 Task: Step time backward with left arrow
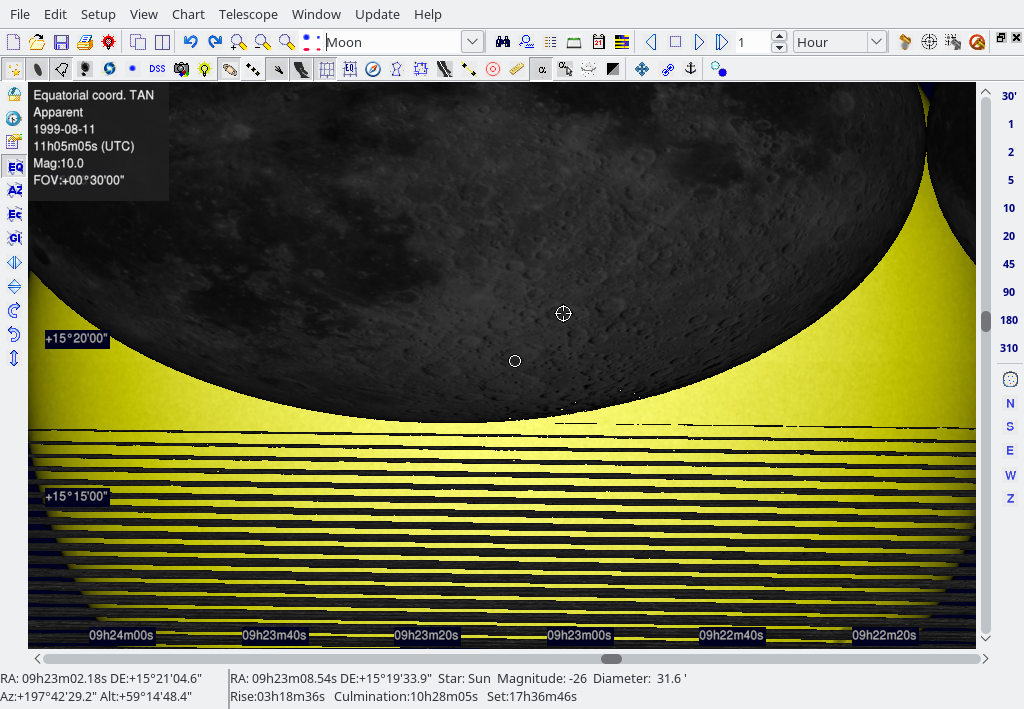tap(651, 42)
